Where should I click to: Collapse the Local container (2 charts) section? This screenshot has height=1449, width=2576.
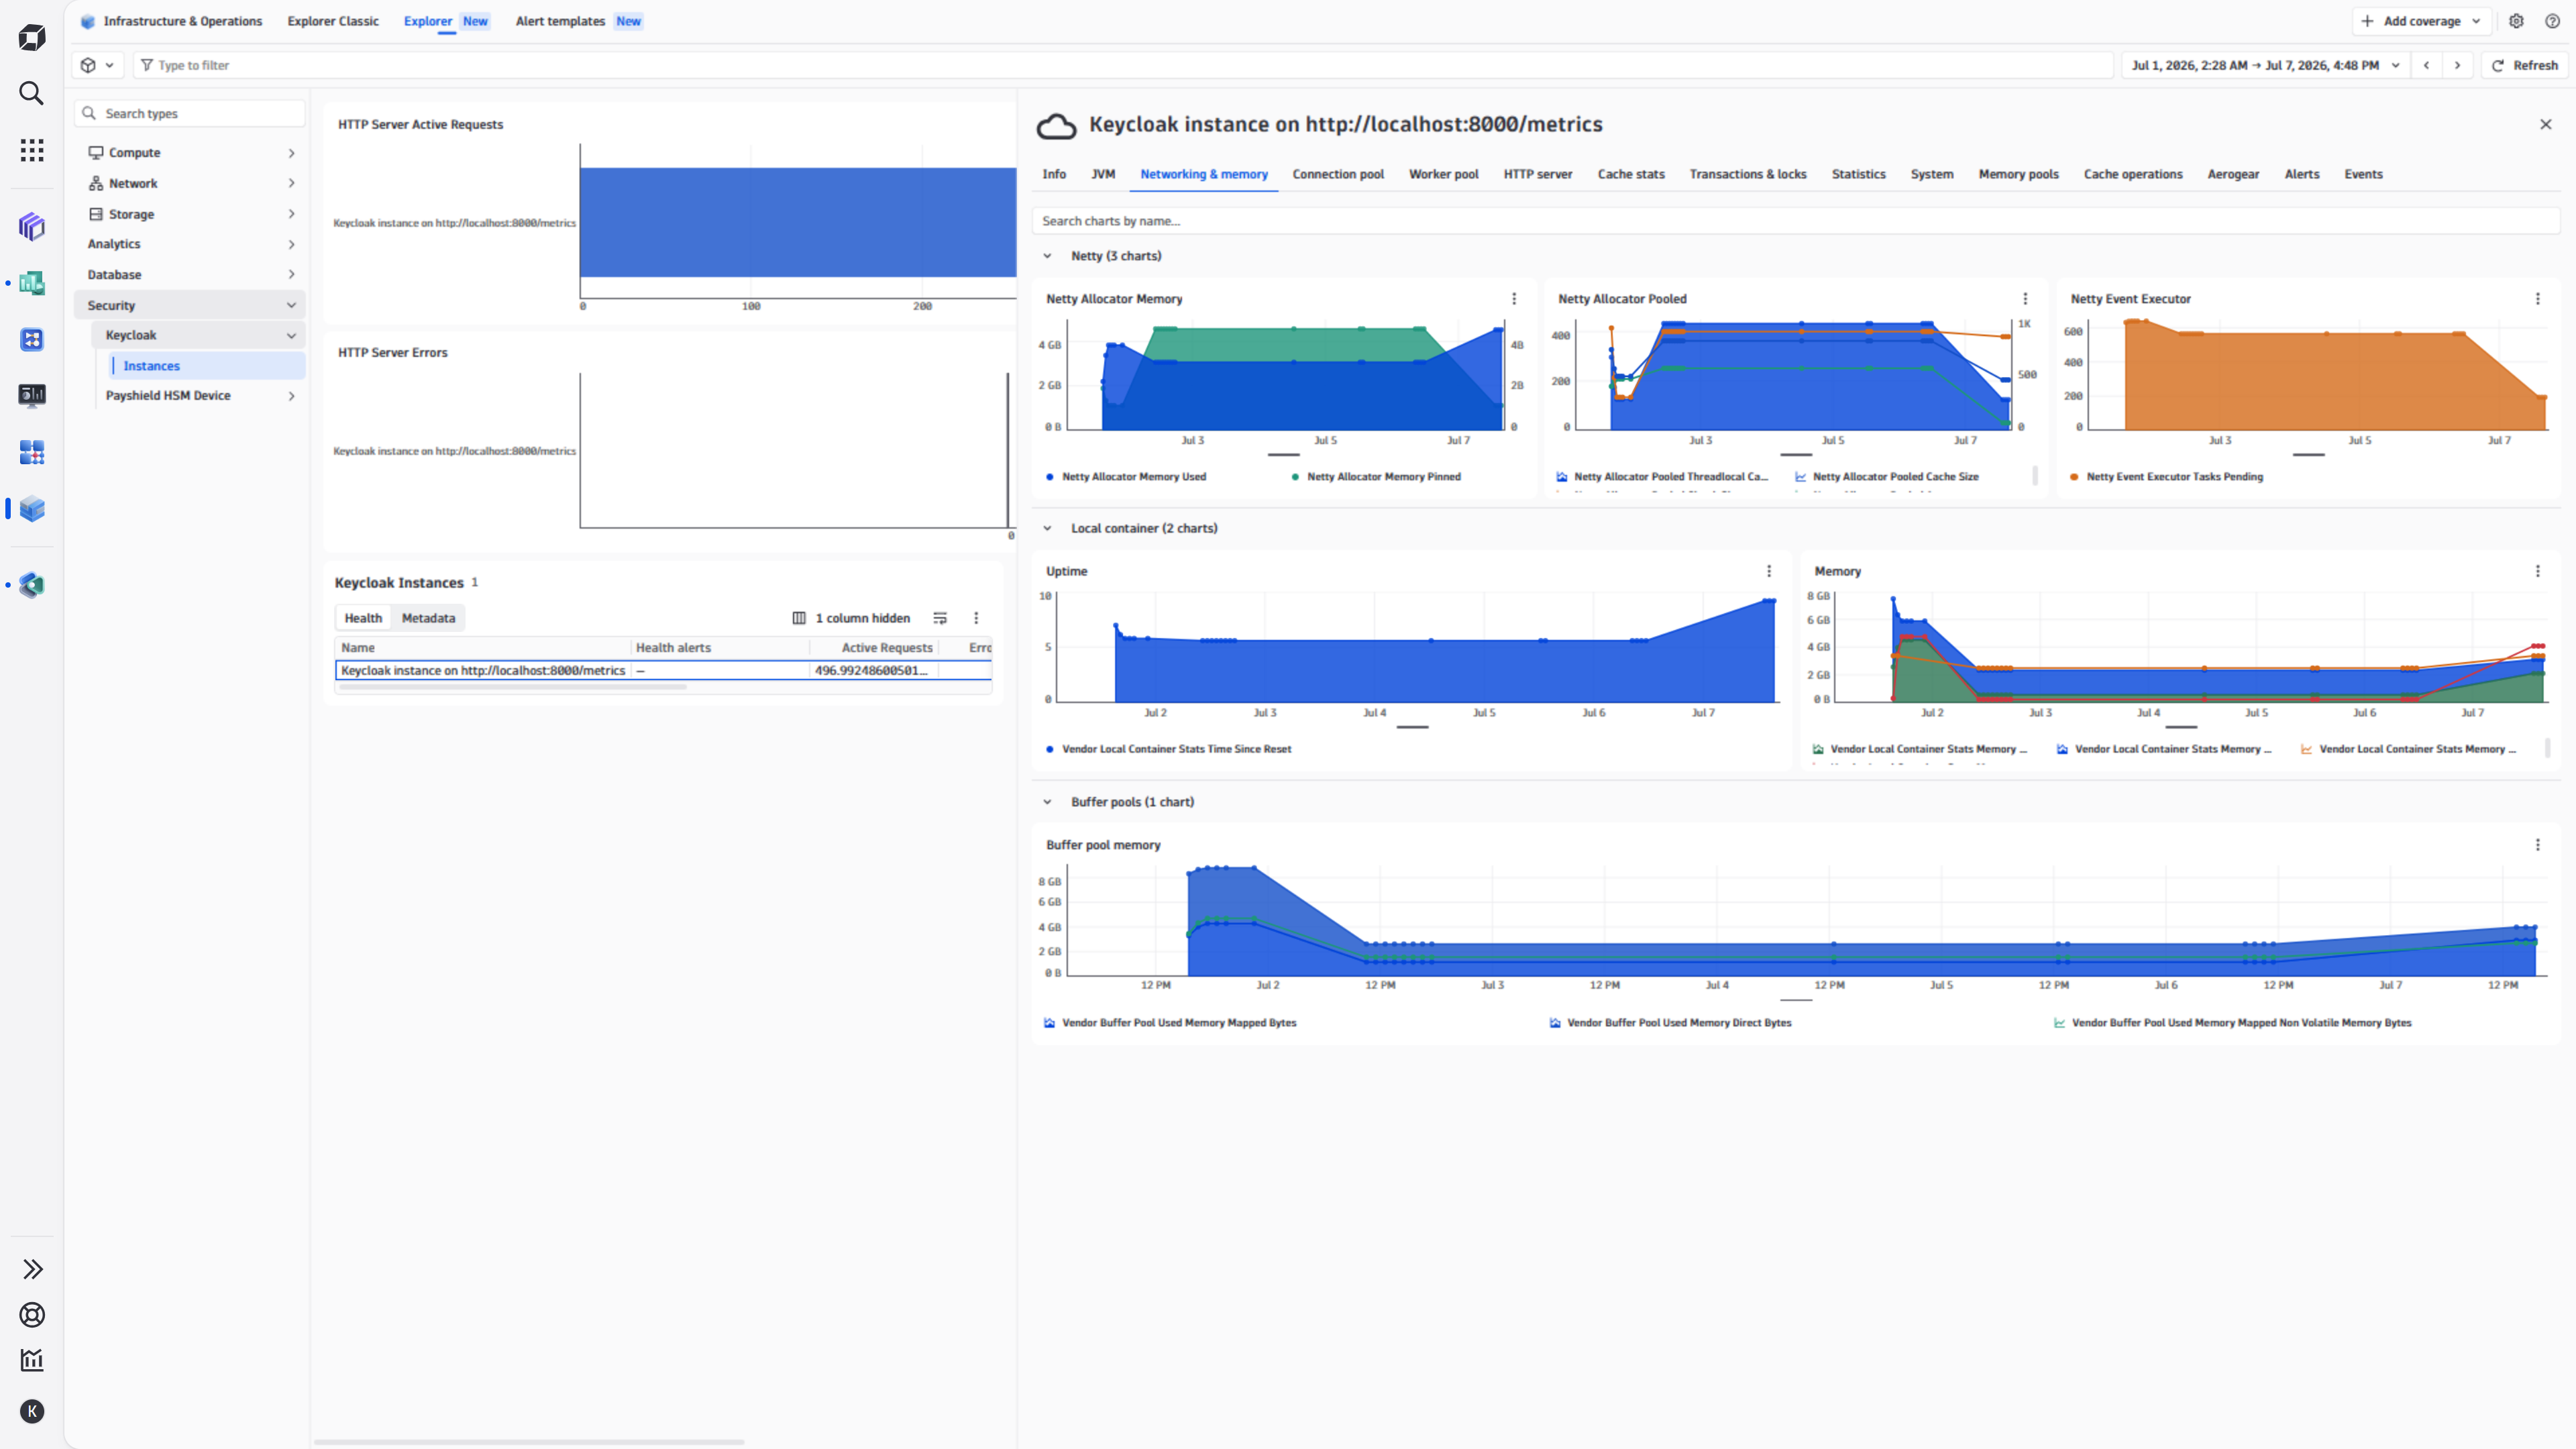coord(1047,528)
